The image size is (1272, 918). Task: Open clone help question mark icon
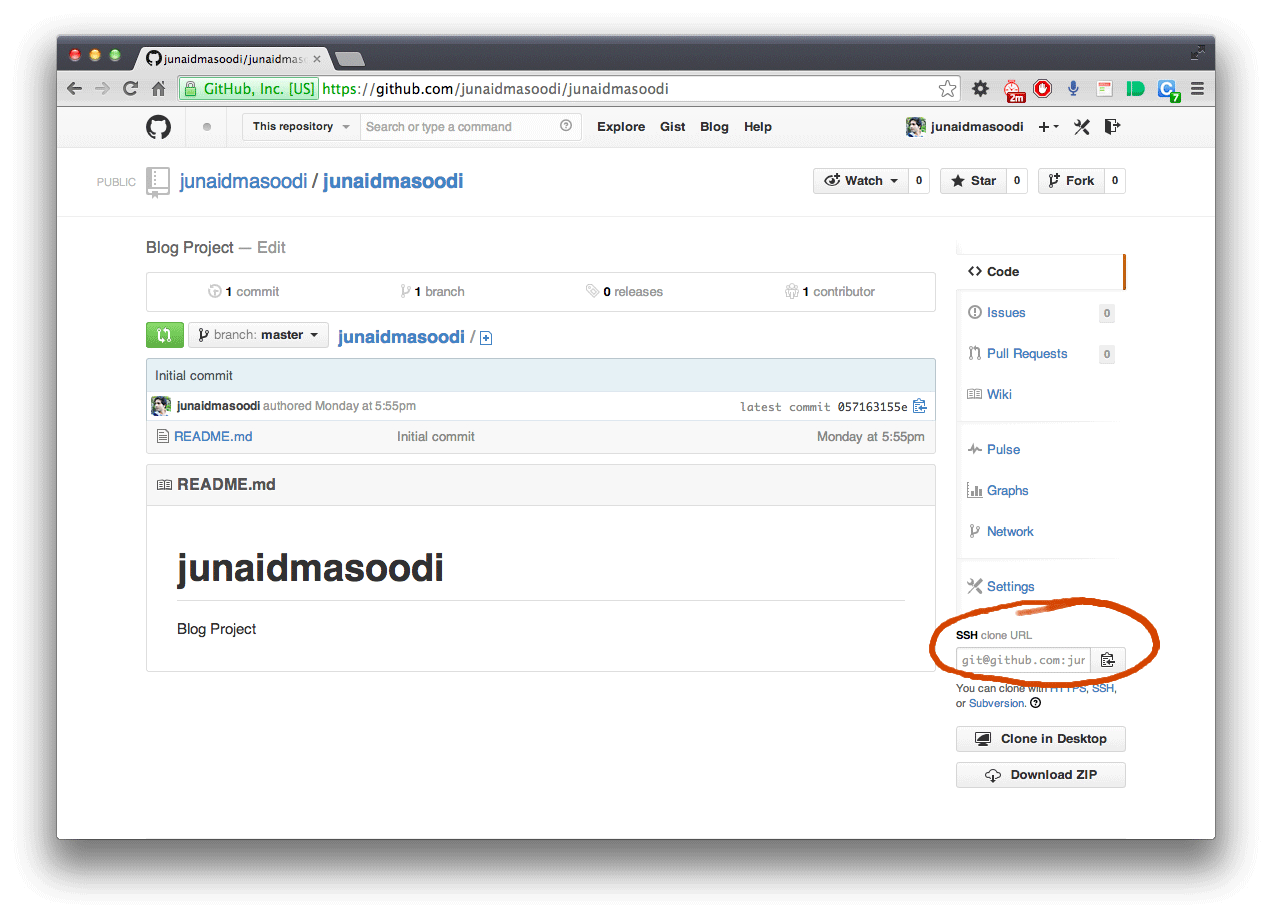1036,703
